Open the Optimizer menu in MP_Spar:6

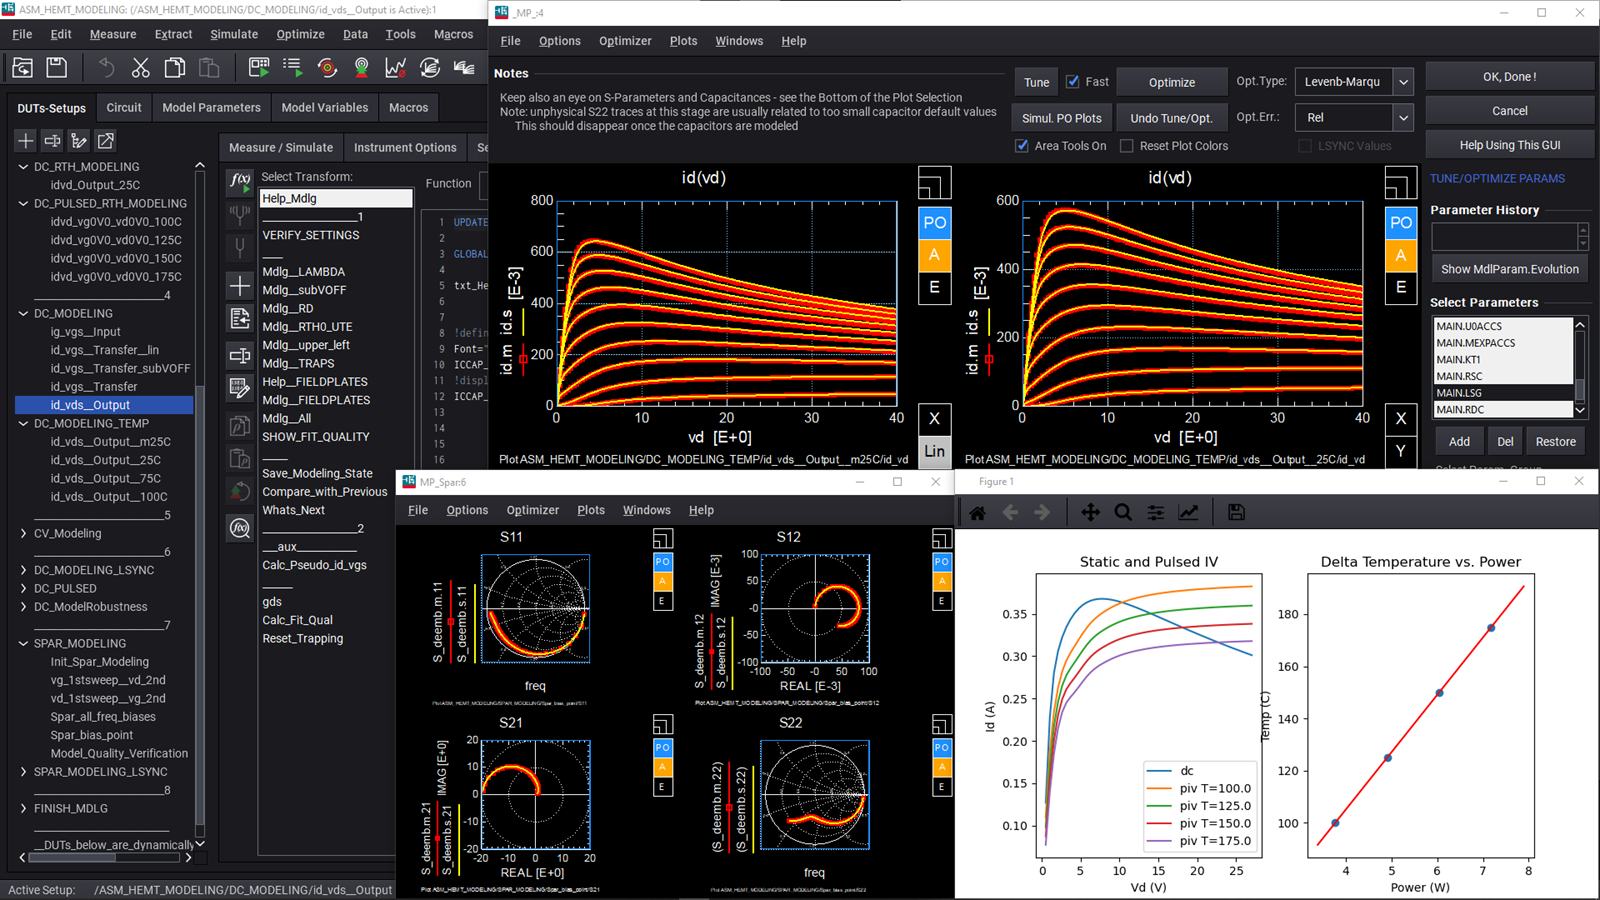[x=532, y=510]
